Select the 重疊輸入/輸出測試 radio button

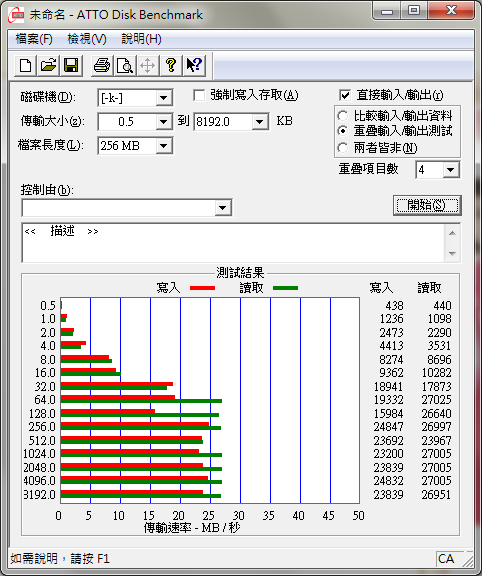(x=342, y=131)
